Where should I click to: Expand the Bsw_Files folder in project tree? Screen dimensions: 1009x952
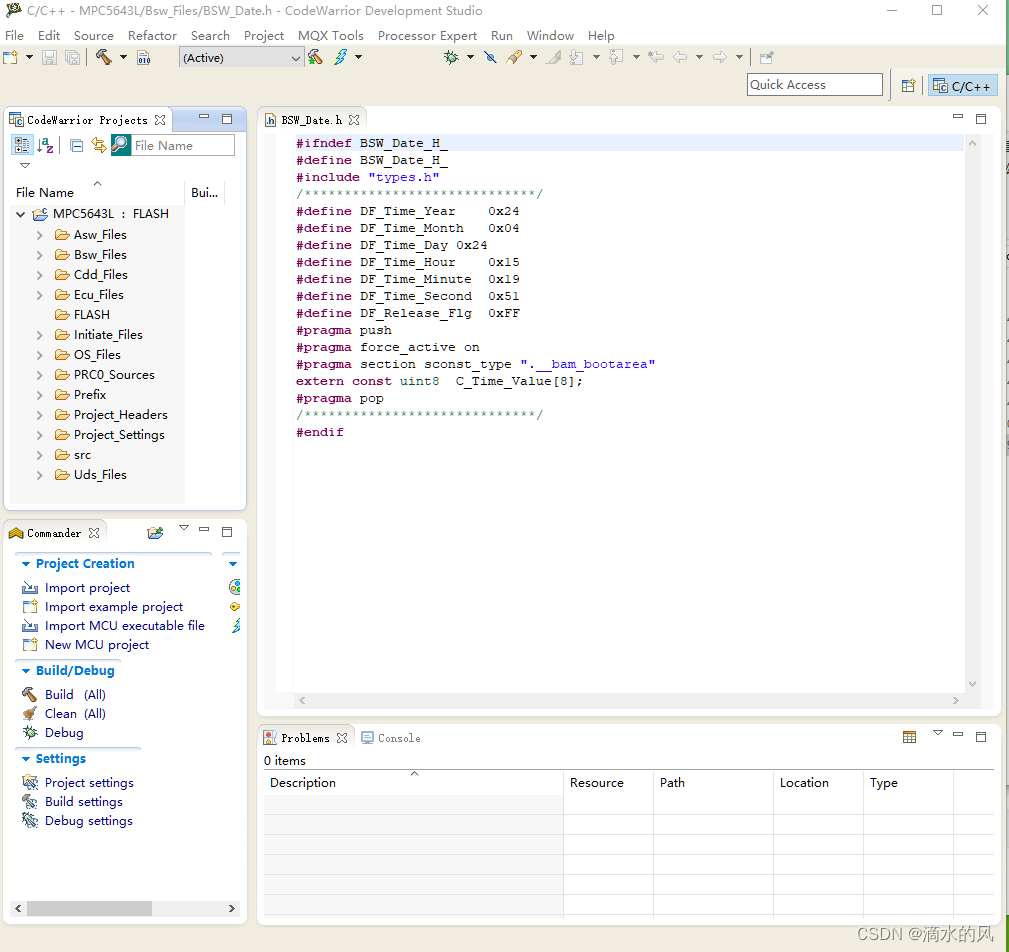39,255
